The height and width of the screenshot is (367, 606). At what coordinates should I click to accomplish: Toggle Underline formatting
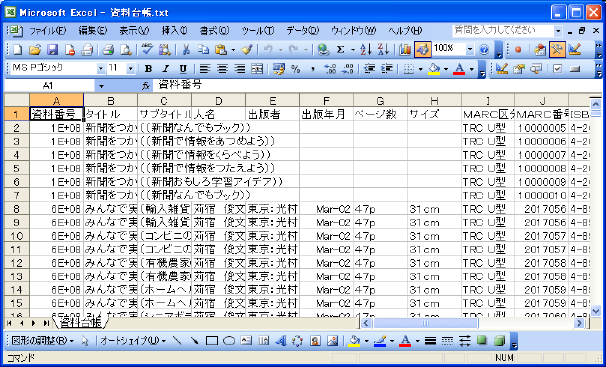tap(183, 69)
